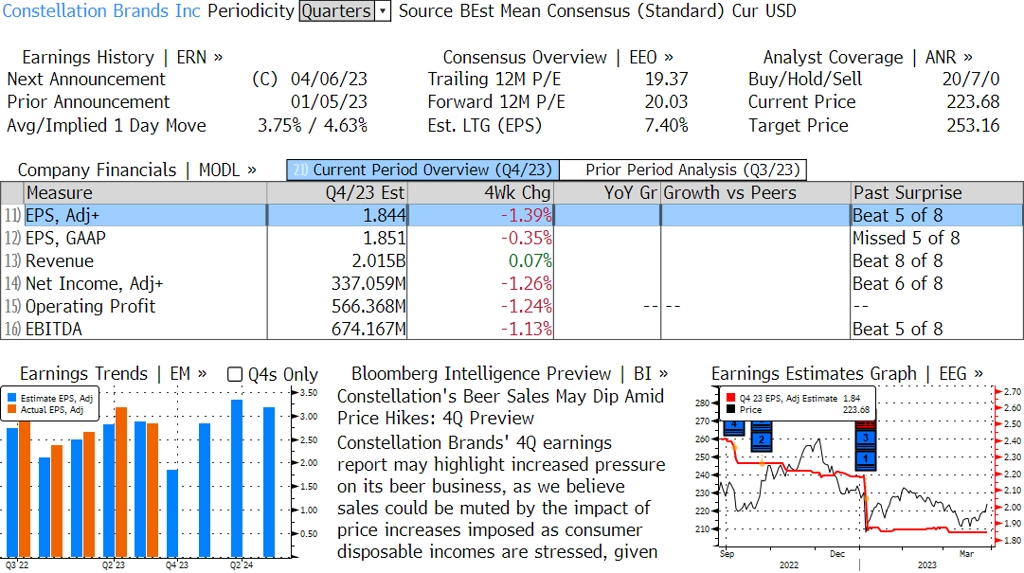Open Earnings Estimates Graph EEG link
The width and height of the screenshot is (1024, 573).
click(847, 374)
